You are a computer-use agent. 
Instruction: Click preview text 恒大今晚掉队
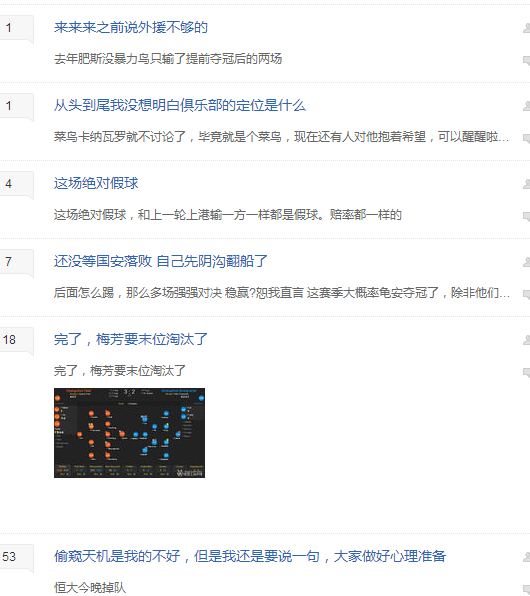pos(90,588)
